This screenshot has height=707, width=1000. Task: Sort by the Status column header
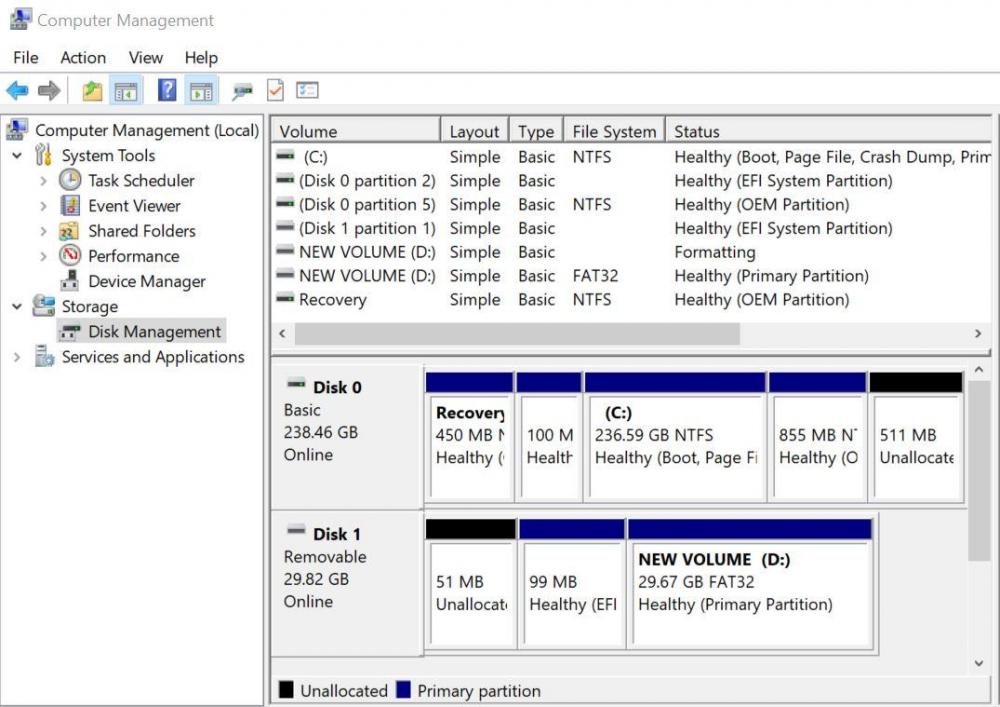tap(828, 130)
